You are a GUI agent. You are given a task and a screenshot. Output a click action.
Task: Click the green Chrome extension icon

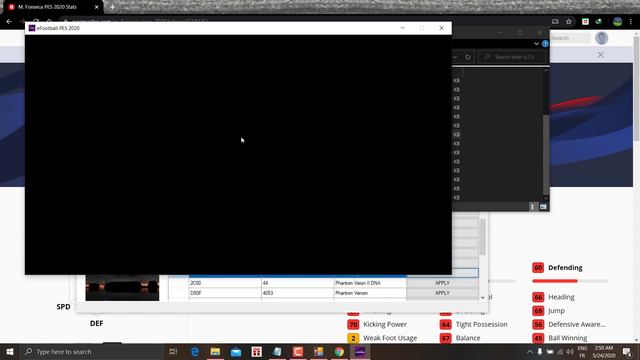(x=599, y=21)
